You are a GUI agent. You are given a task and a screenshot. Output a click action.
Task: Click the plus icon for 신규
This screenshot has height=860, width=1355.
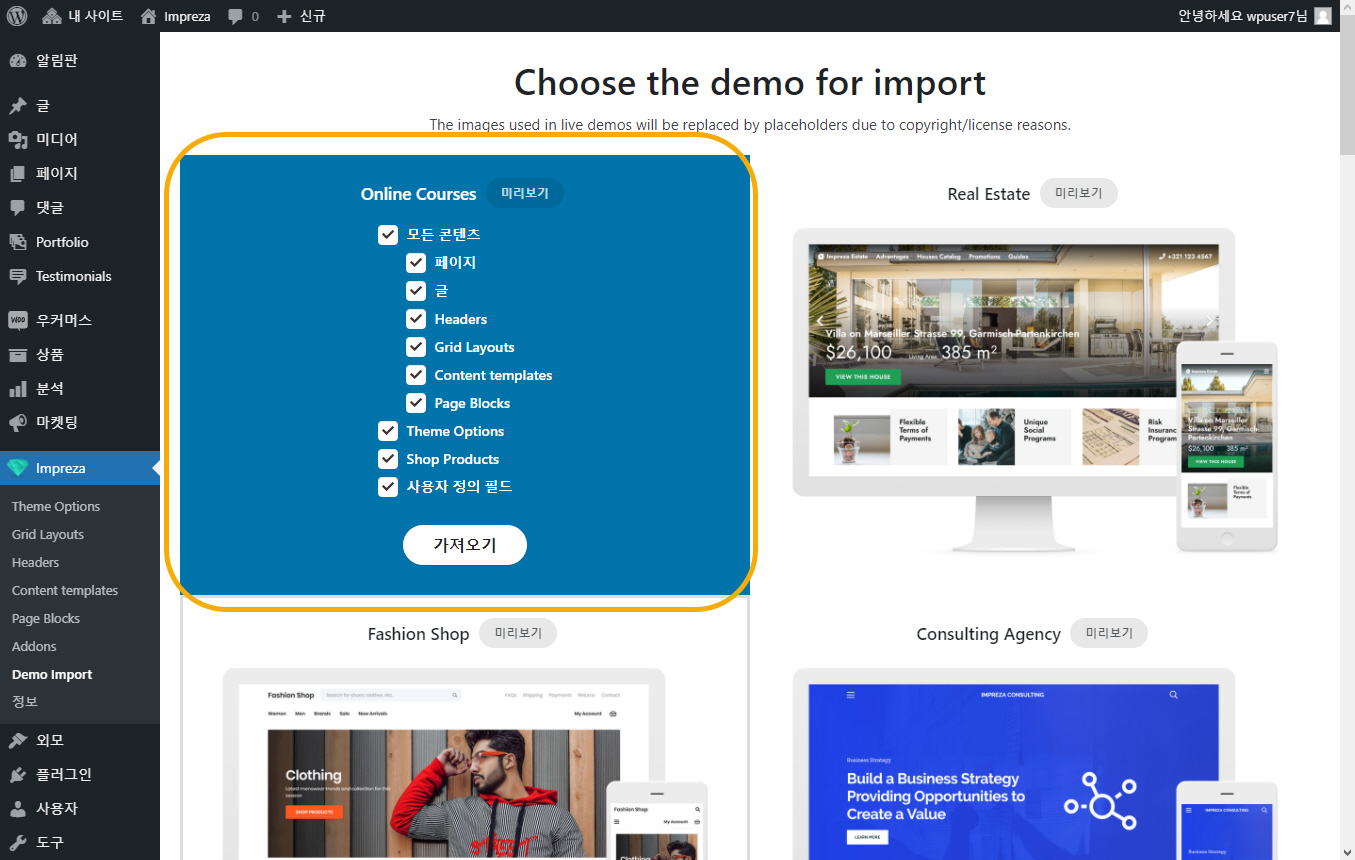pos(284,16)
